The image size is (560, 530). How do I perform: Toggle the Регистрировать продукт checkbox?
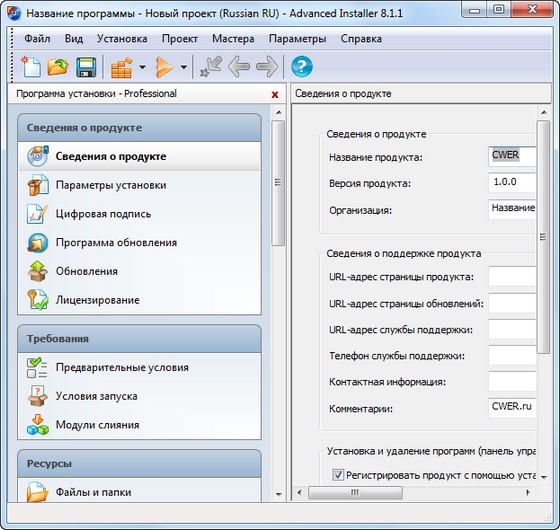[x=338, y=475]
